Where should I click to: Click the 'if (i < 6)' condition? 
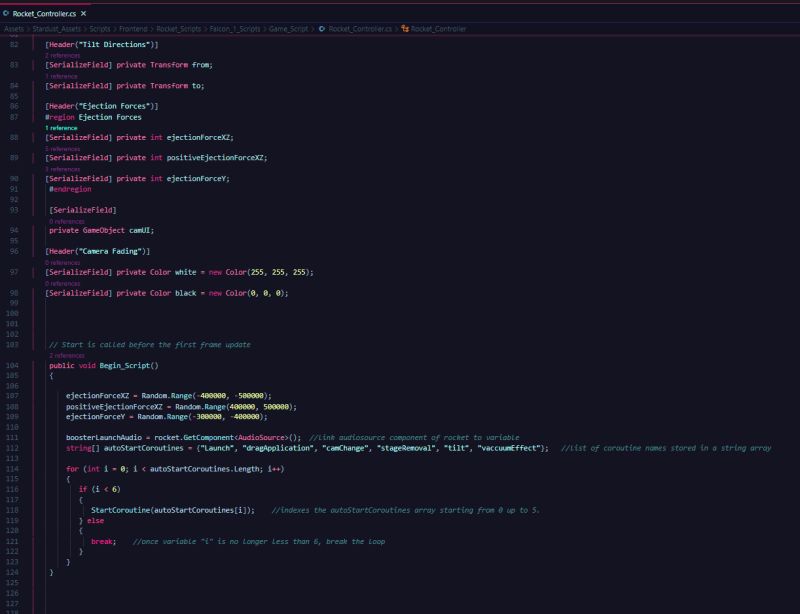(99, 489)
